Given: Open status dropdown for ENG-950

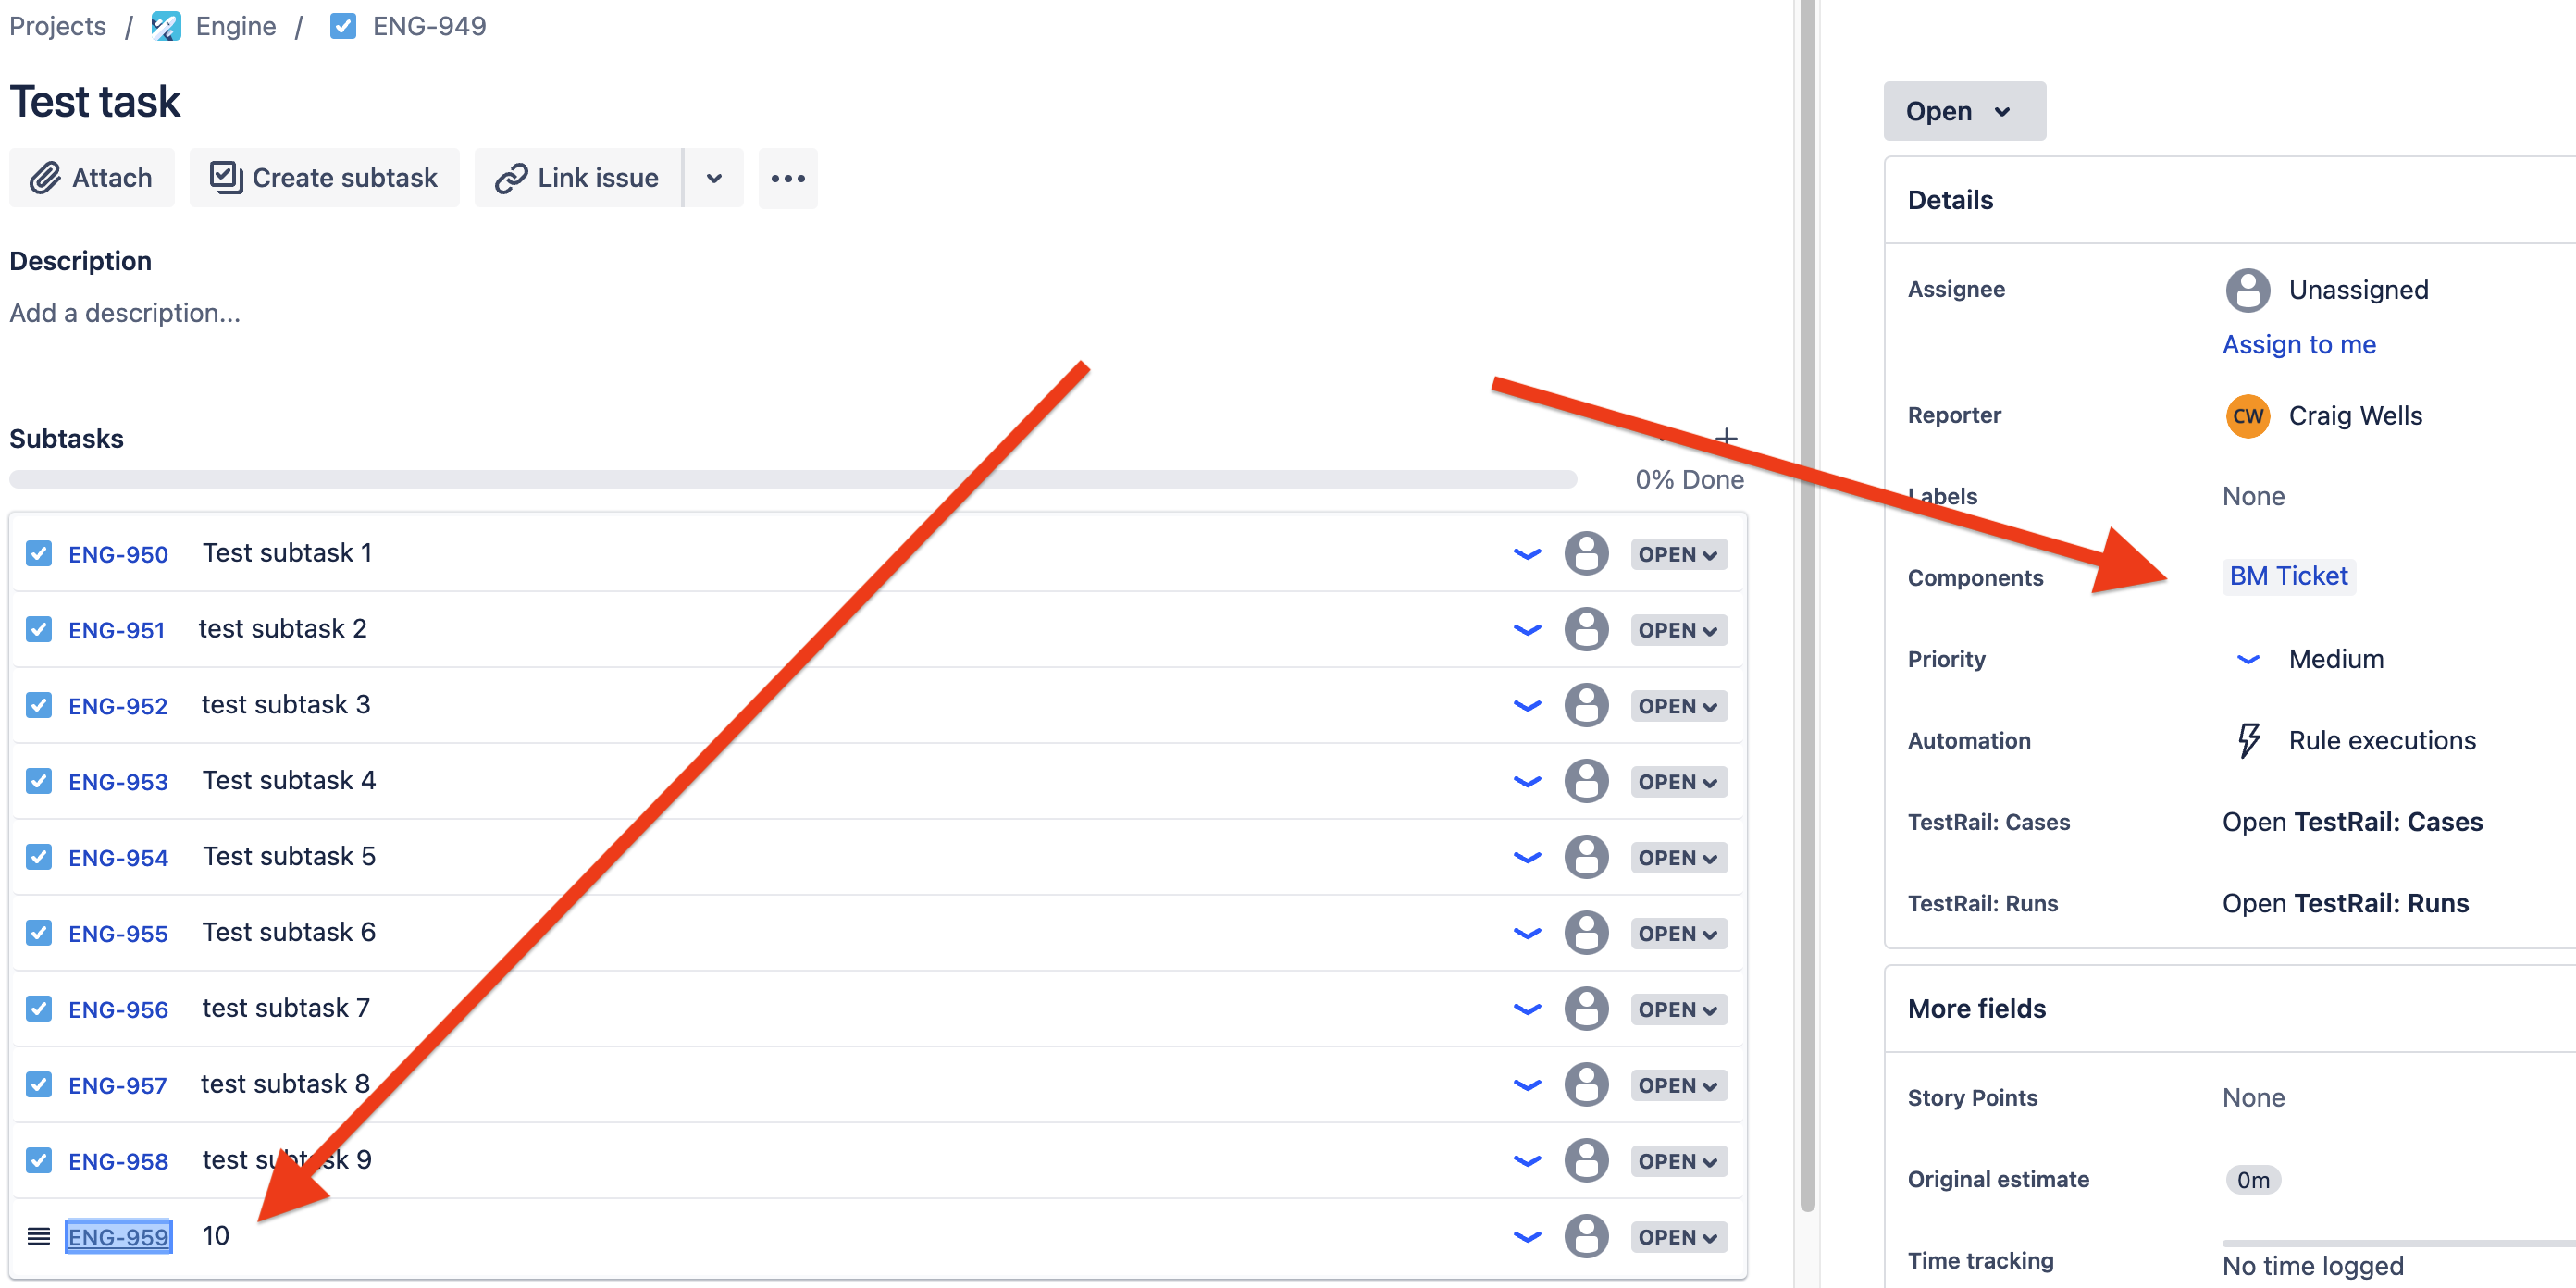Looking at the screenshot, I should [x=1678, y=554].
